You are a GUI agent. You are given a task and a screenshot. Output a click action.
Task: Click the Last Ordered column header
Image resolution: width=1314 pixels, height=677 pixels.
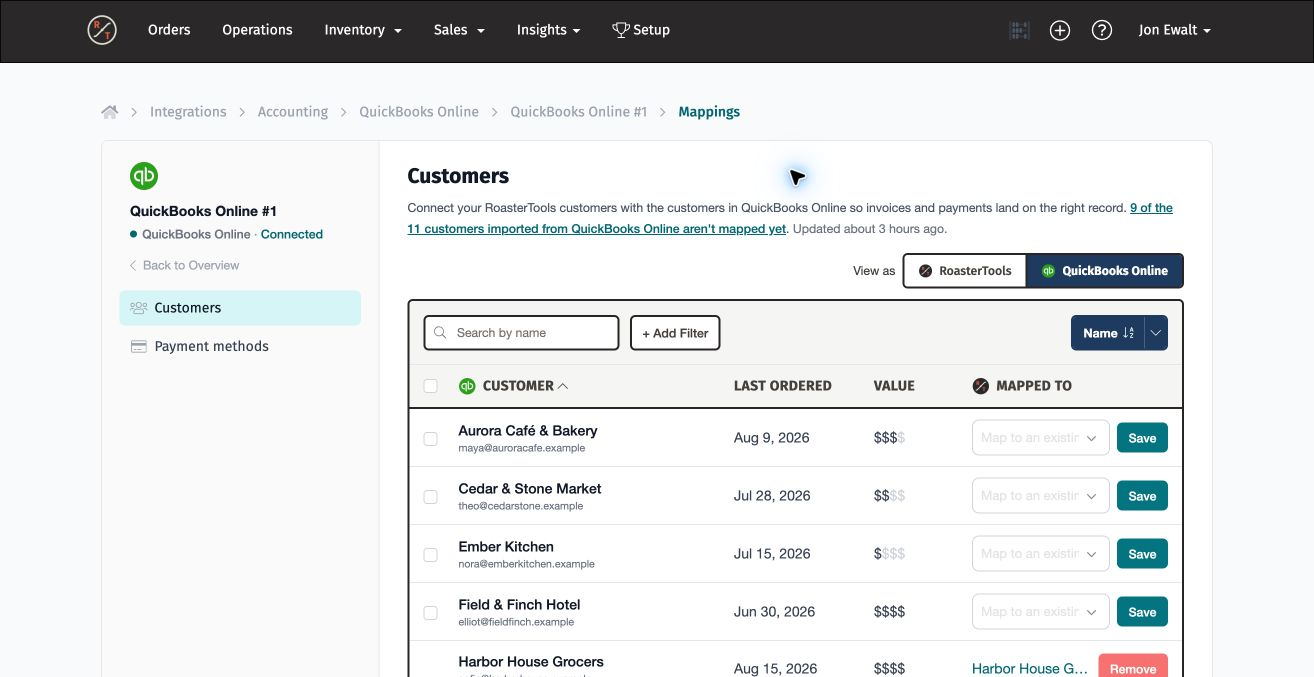click(x=783, y=386)
